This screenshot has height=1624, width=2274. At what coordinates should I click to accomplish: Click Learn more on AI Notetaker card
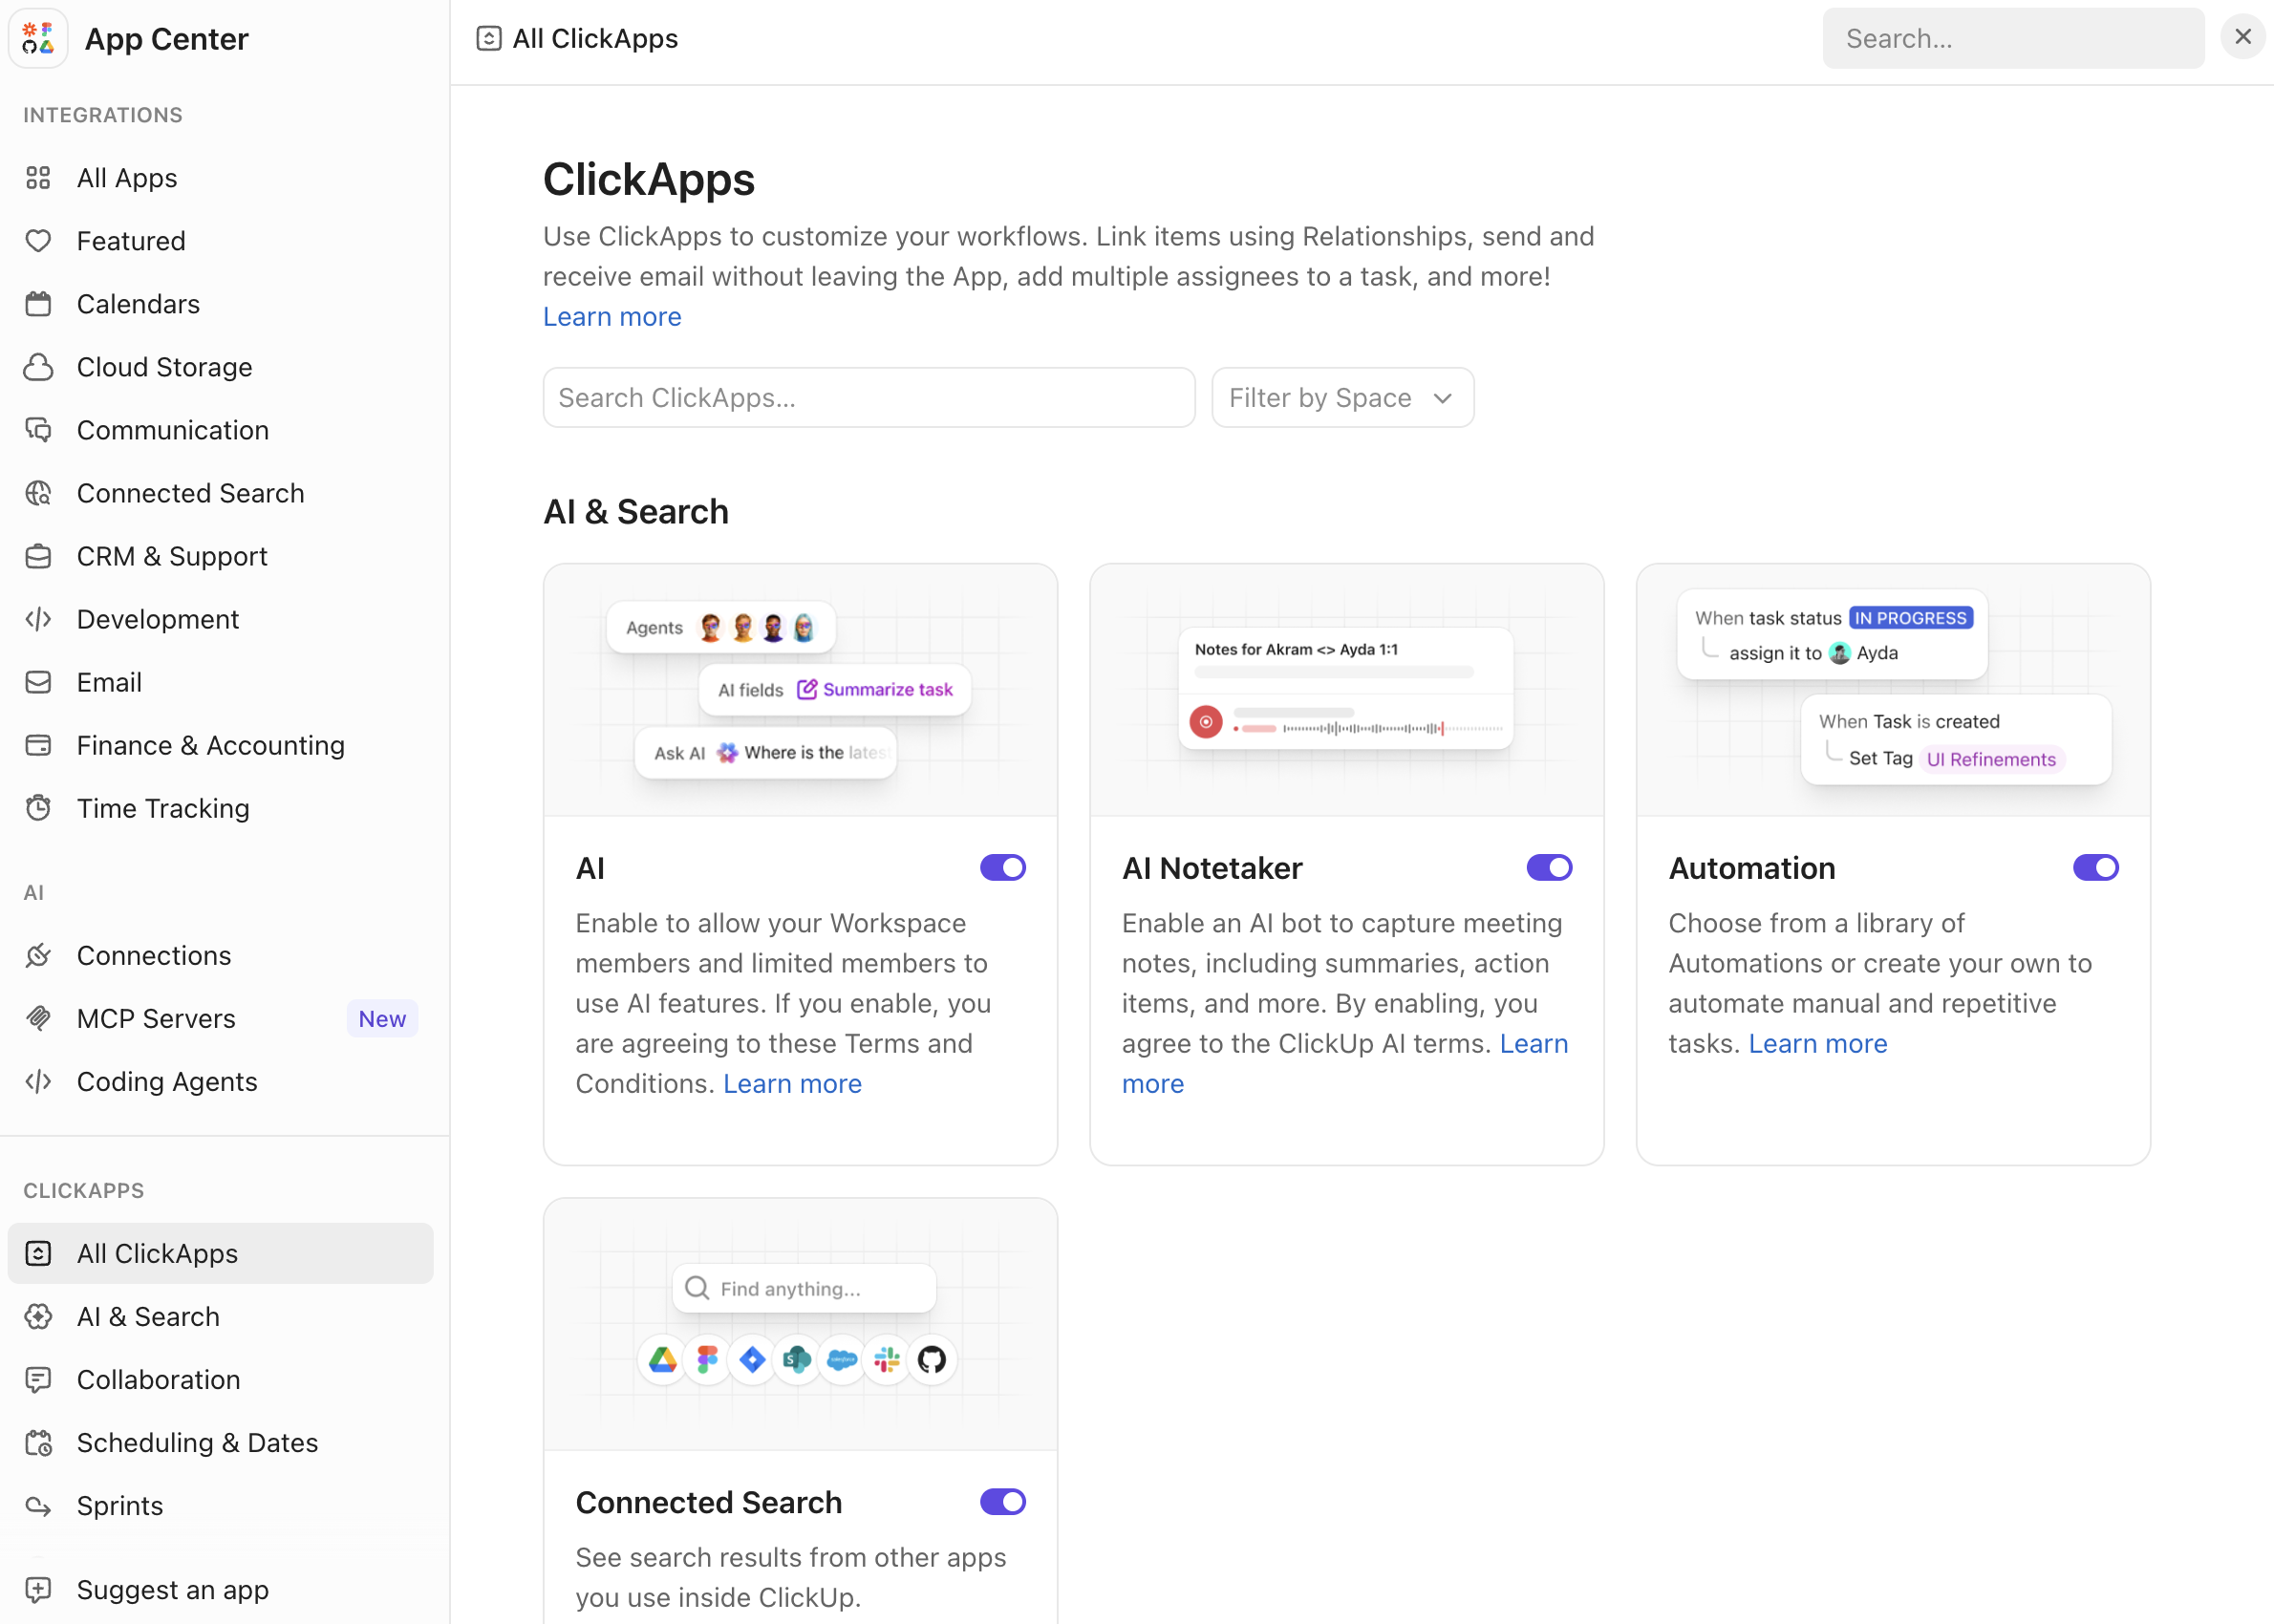1534,1043
